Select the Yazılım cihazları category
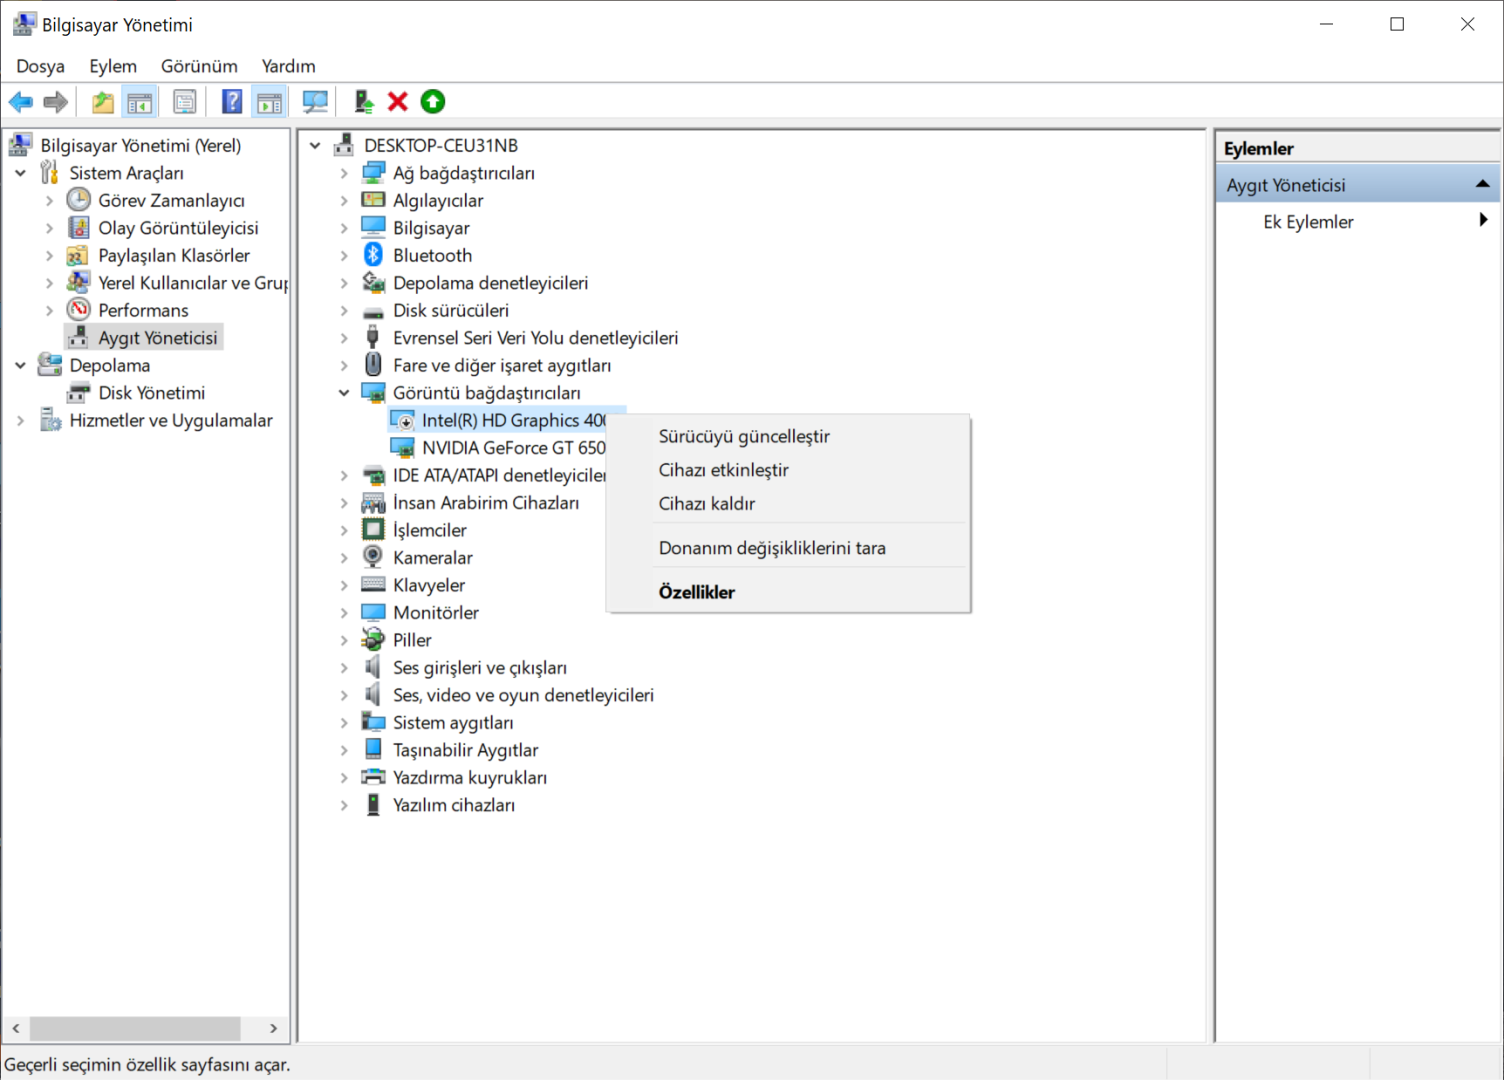This screenshot has height=1080, width=1504. point(454,805)
